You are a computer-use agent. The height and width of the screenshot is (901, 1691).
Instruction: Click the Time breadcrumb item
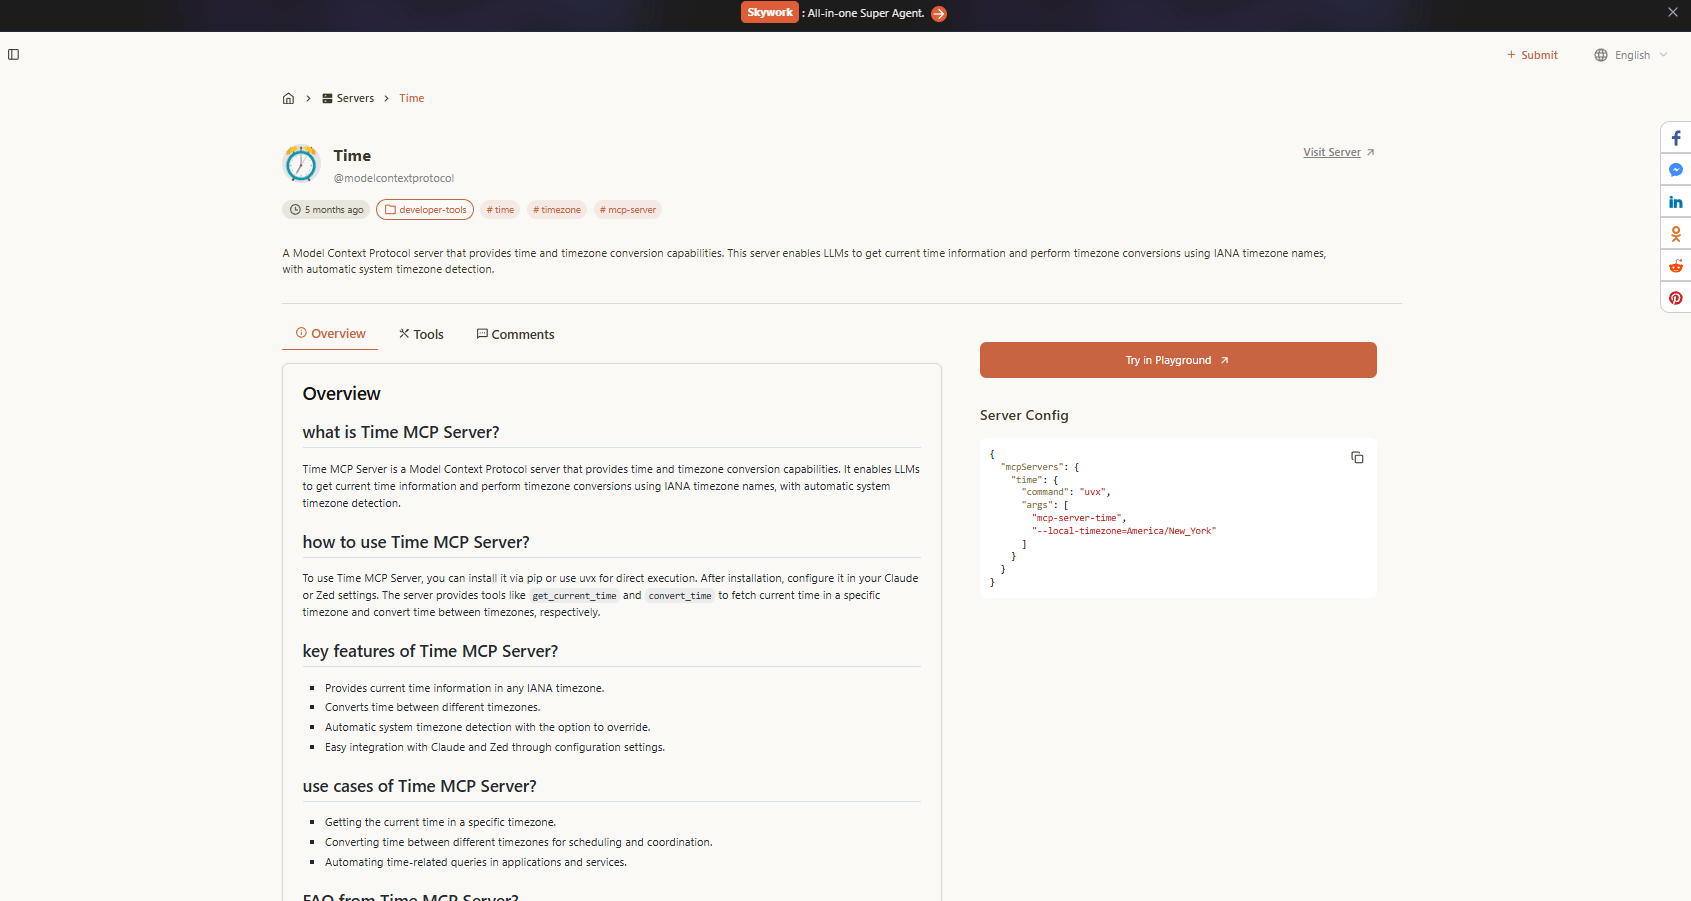(x=412, y=98)
